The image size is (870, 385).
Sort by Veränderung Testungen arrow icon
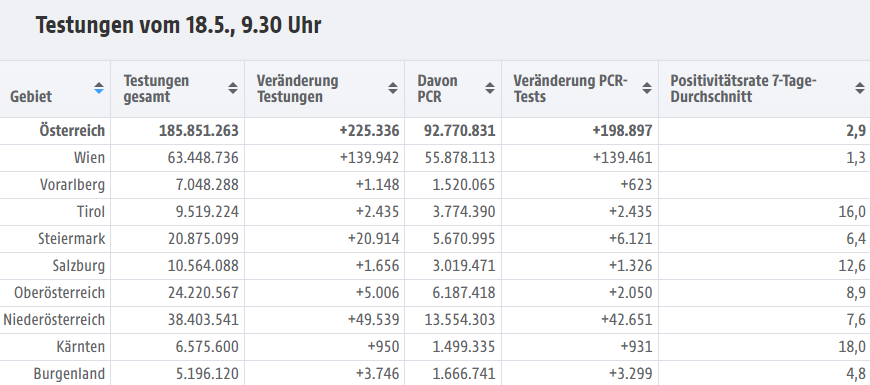[393, 88]
